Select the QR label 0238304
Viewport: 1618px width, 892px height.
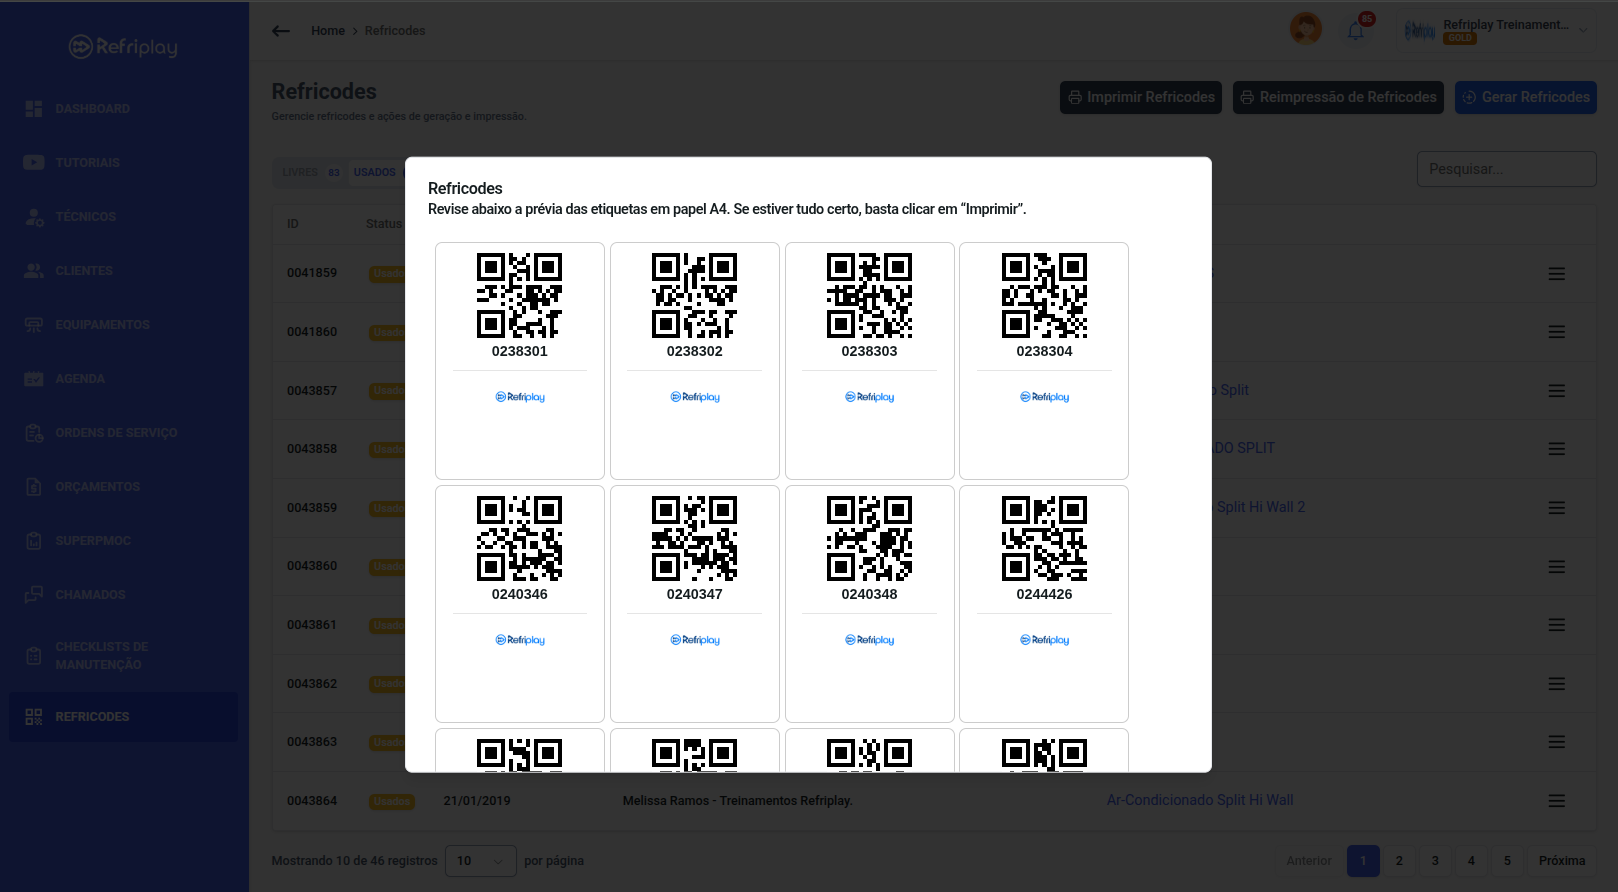pyautogui.click(x=1044, y=361)
